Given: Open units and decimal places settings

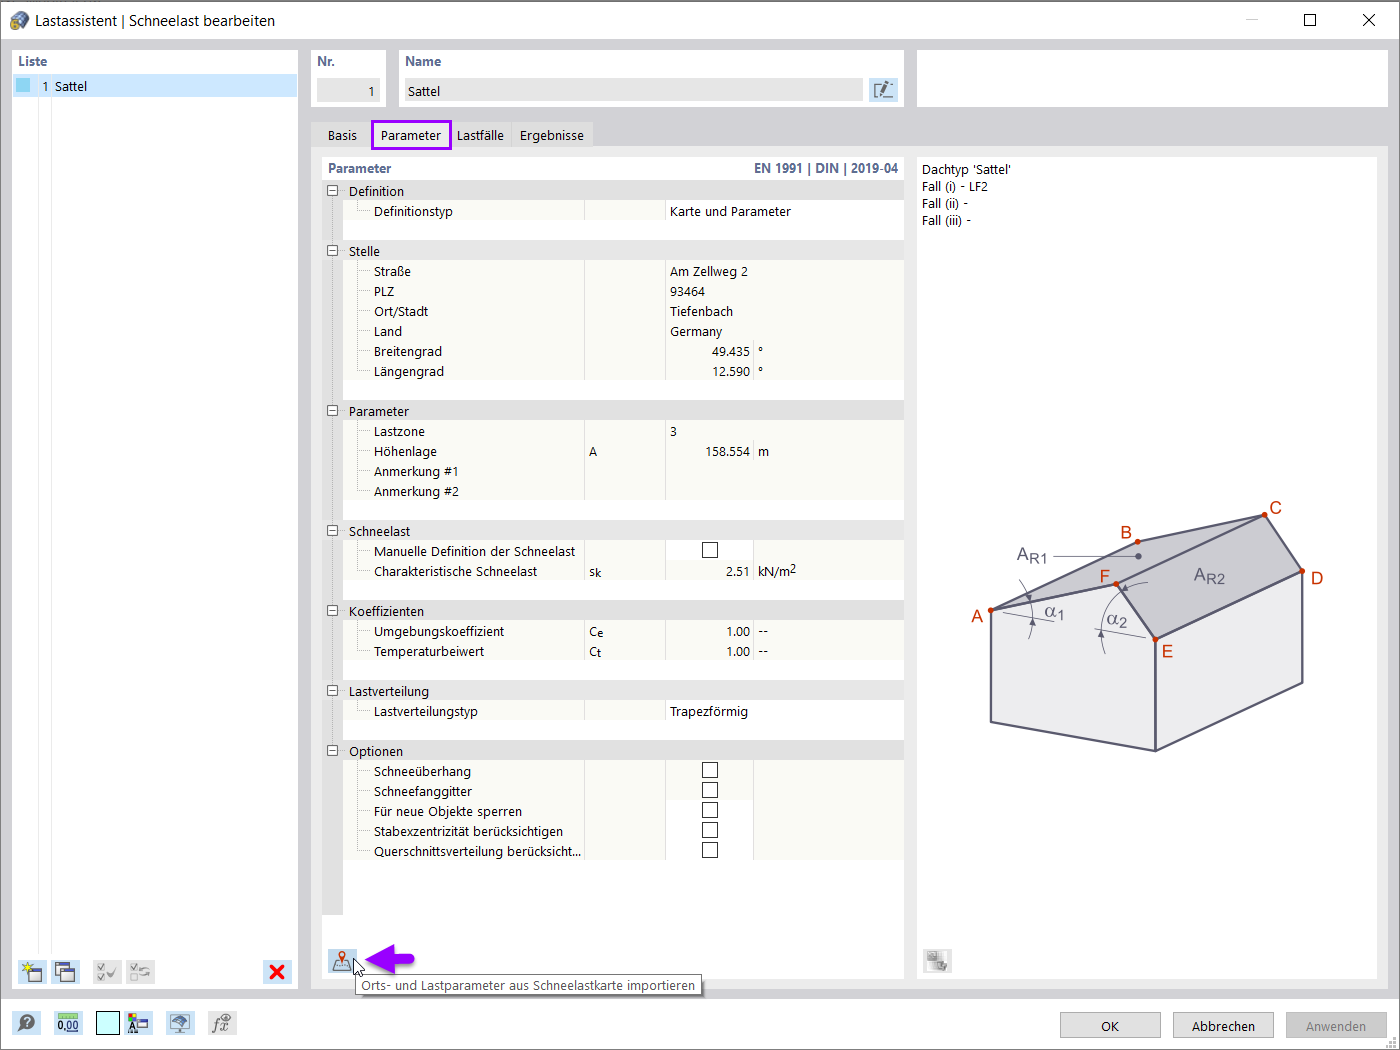Looking at the screenshot, I should coord(68,1023).
